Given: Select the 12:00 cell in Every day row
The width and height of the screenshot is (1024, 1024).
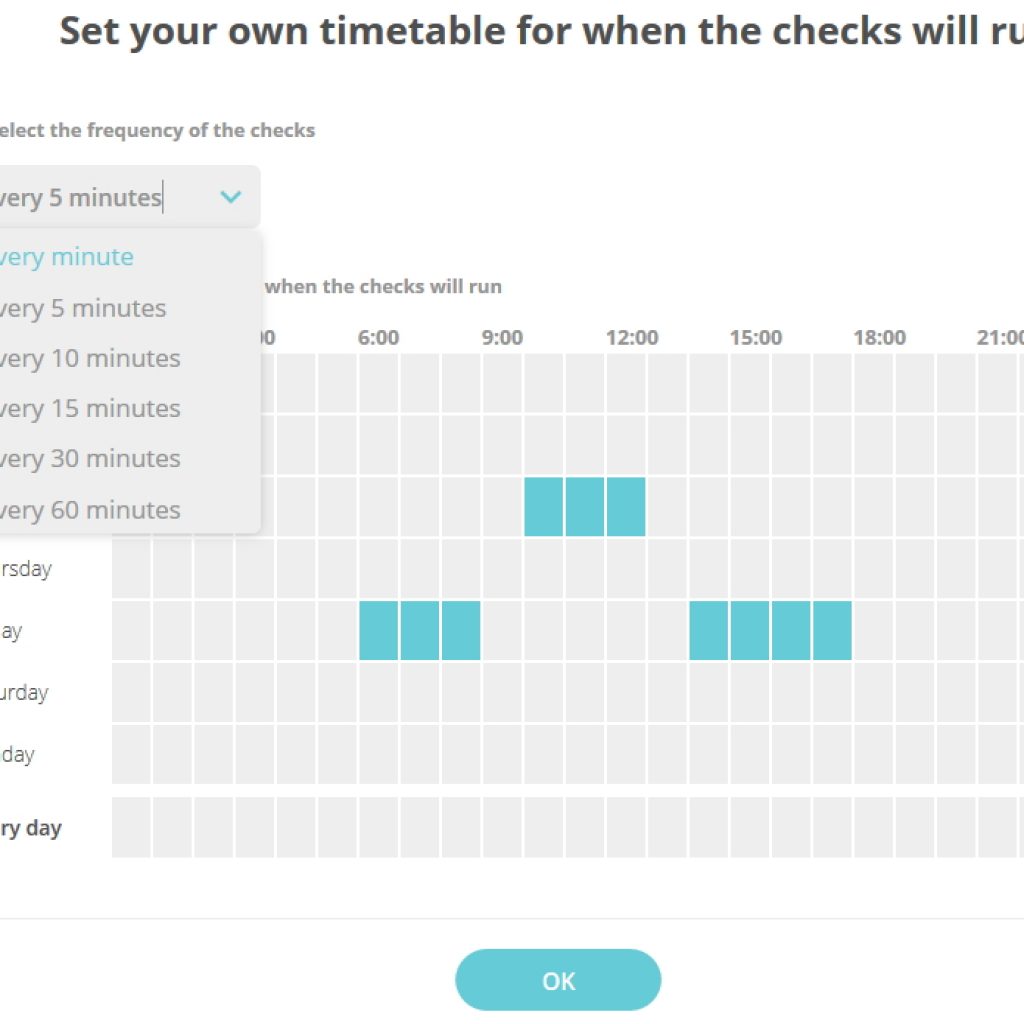Looking at the screenshot, I should click(626, 827).
